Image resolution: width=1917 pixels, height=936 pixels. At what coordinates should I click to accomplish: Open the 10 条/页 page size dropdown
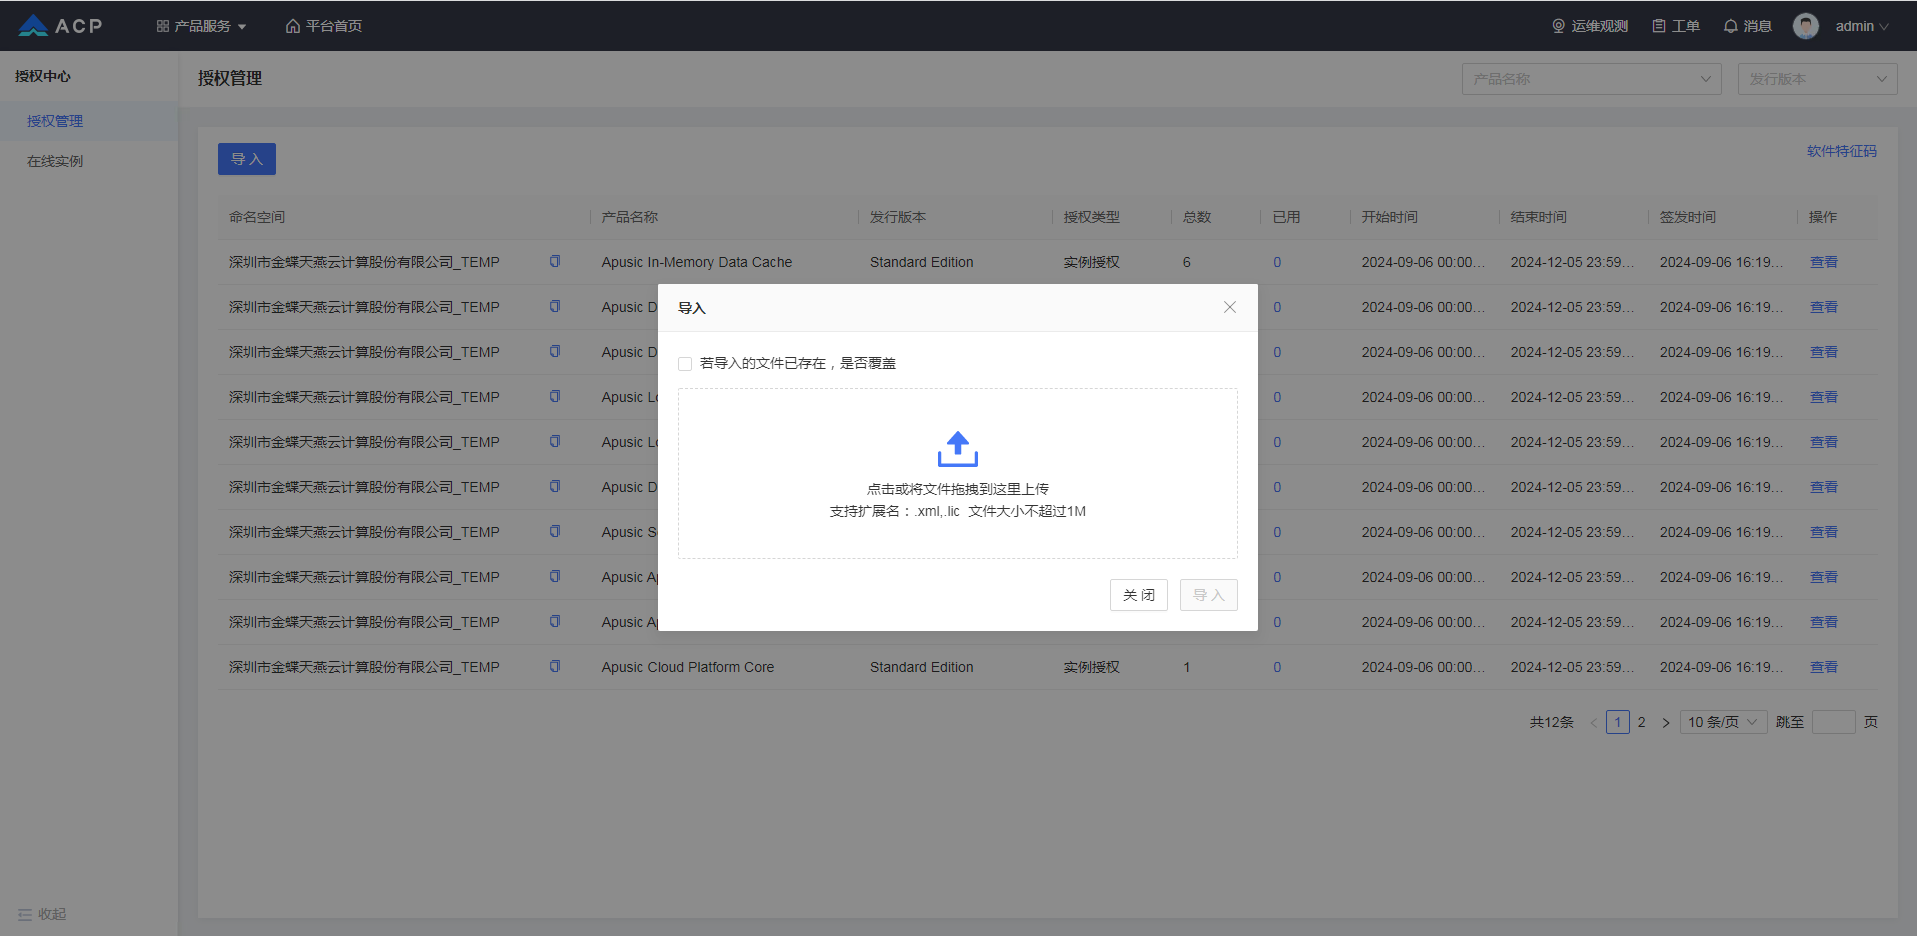coord(1723,722)
